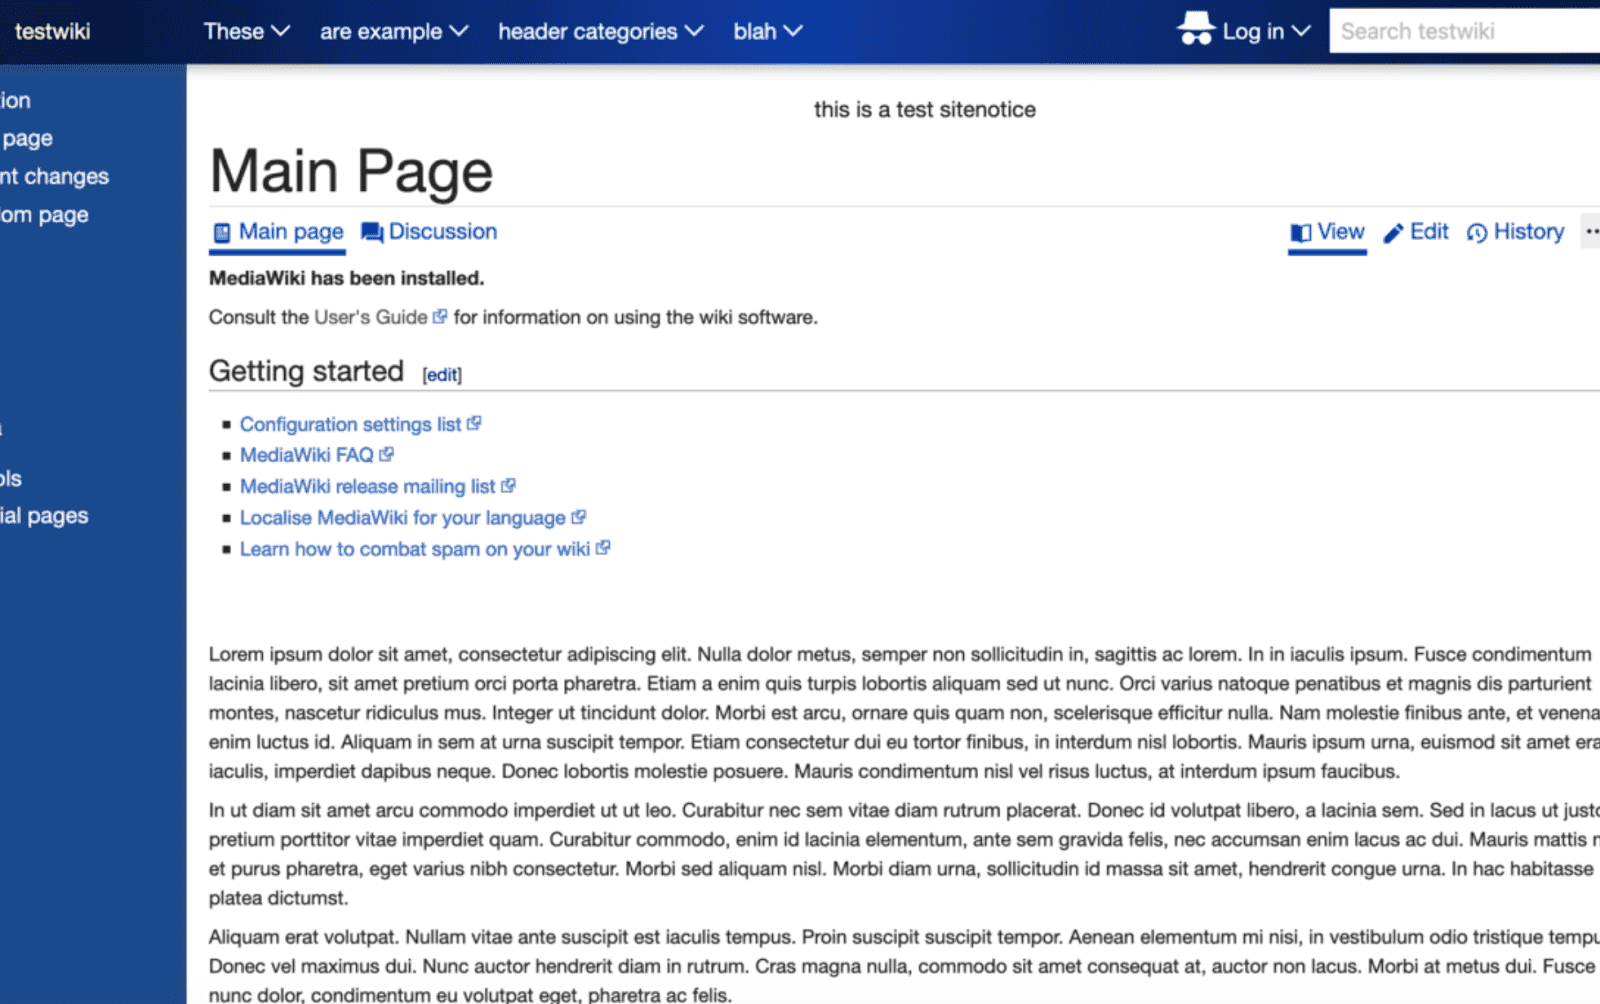Select the pencil icon beside Edit

coord(1392,231)
